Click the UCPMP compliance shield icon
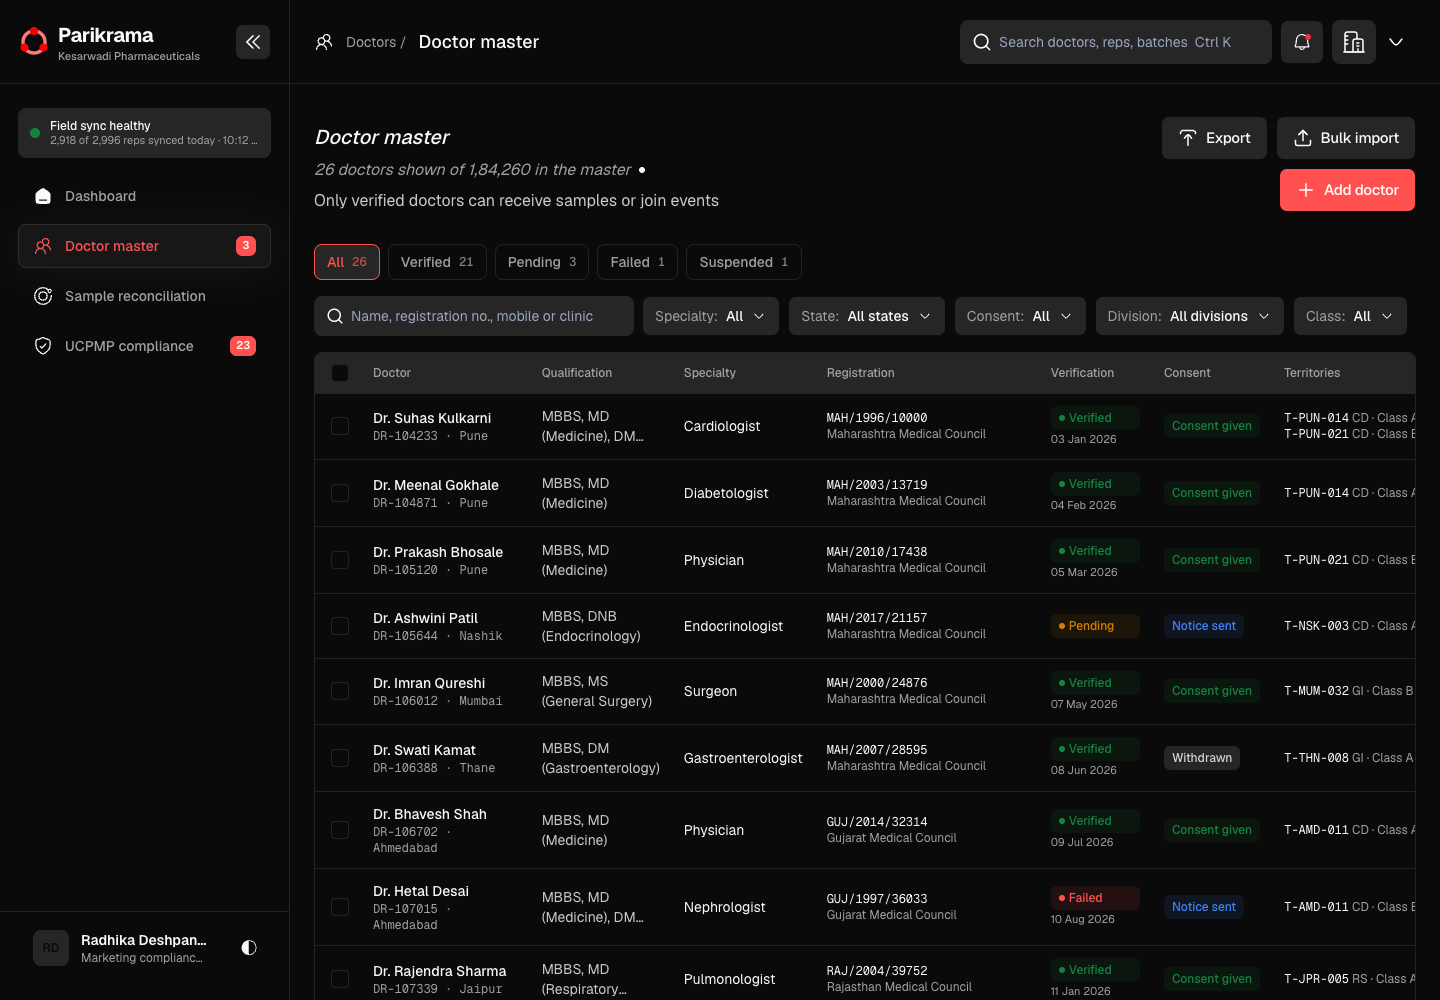 43,346
